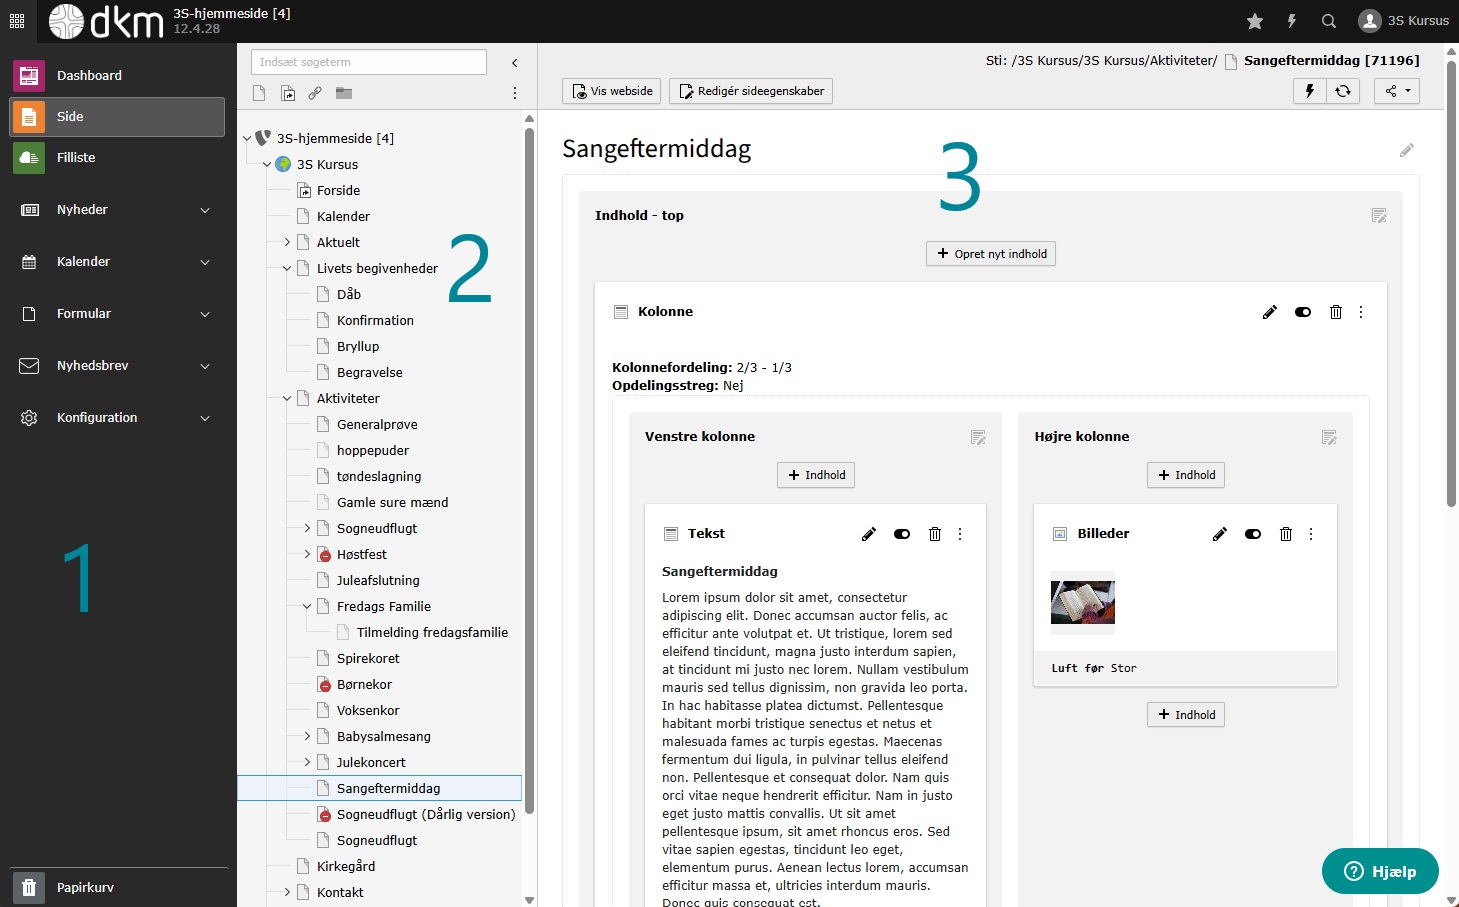Open the Filliste module

pyautogui.click(x=117, y=158)
